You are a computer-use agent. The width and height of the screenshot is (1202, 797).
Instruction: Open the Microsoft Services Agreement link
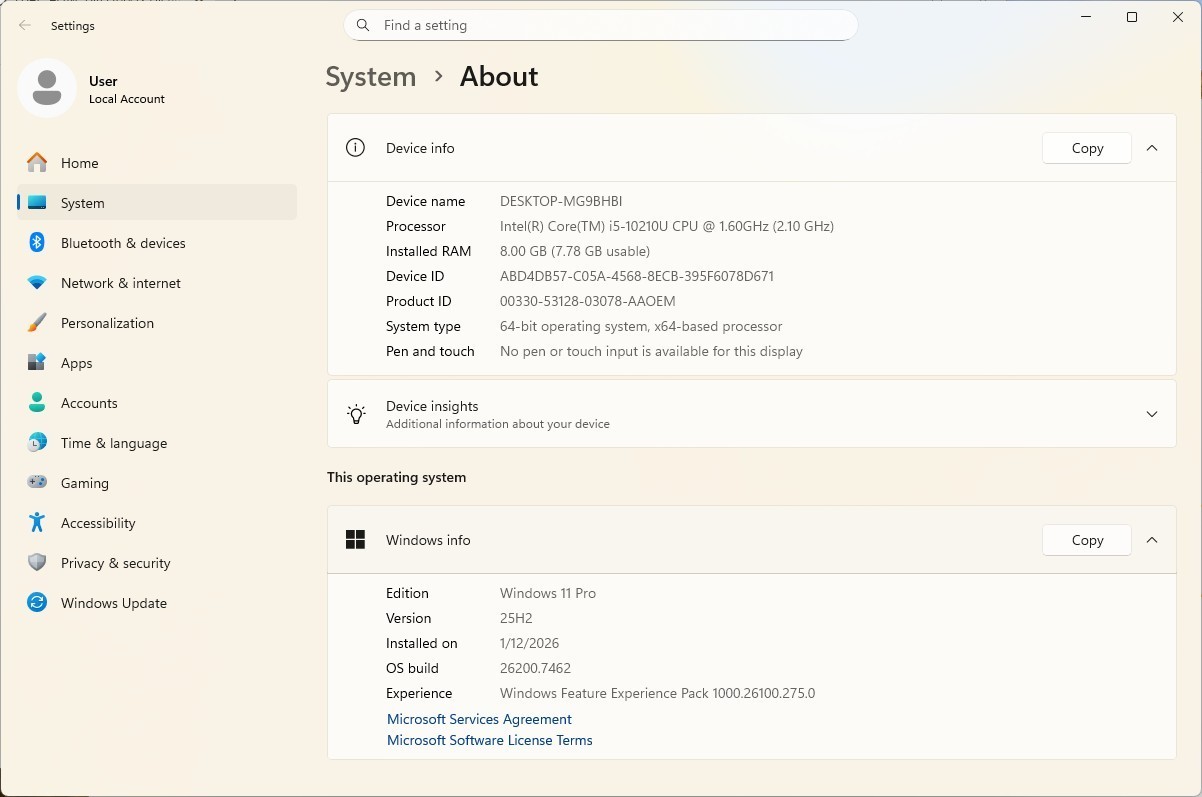(479, 719)
